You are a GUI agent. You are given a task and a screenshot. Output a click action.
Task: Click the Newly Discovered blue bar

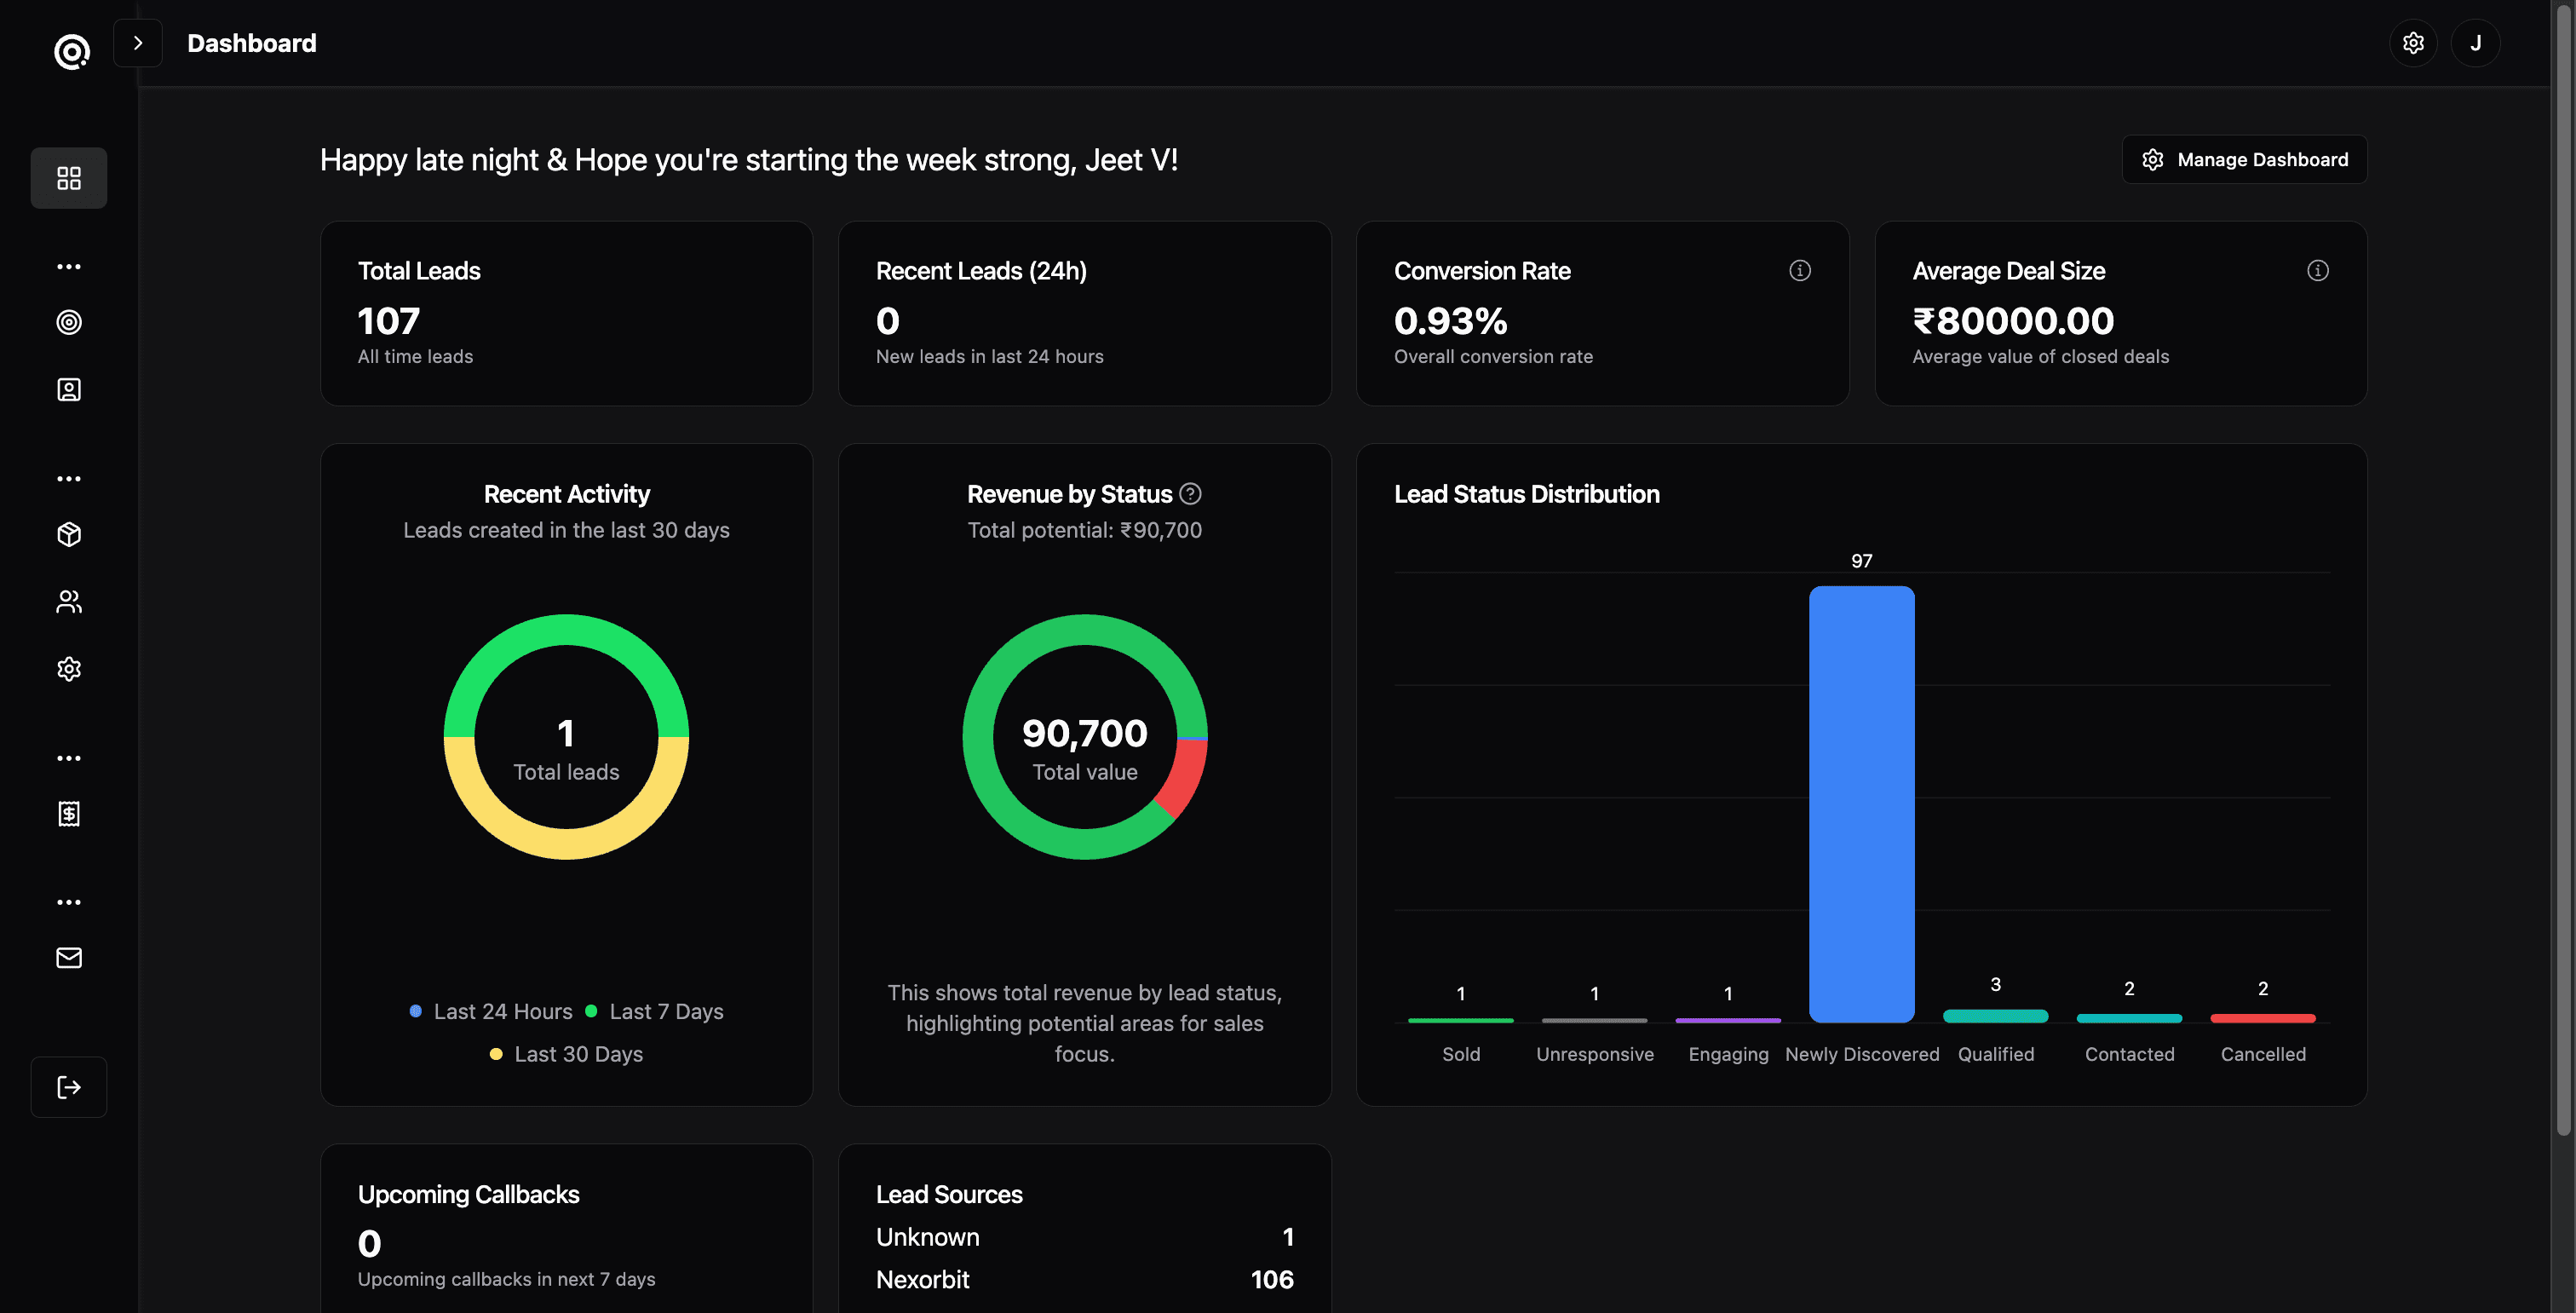point(1861,803)
